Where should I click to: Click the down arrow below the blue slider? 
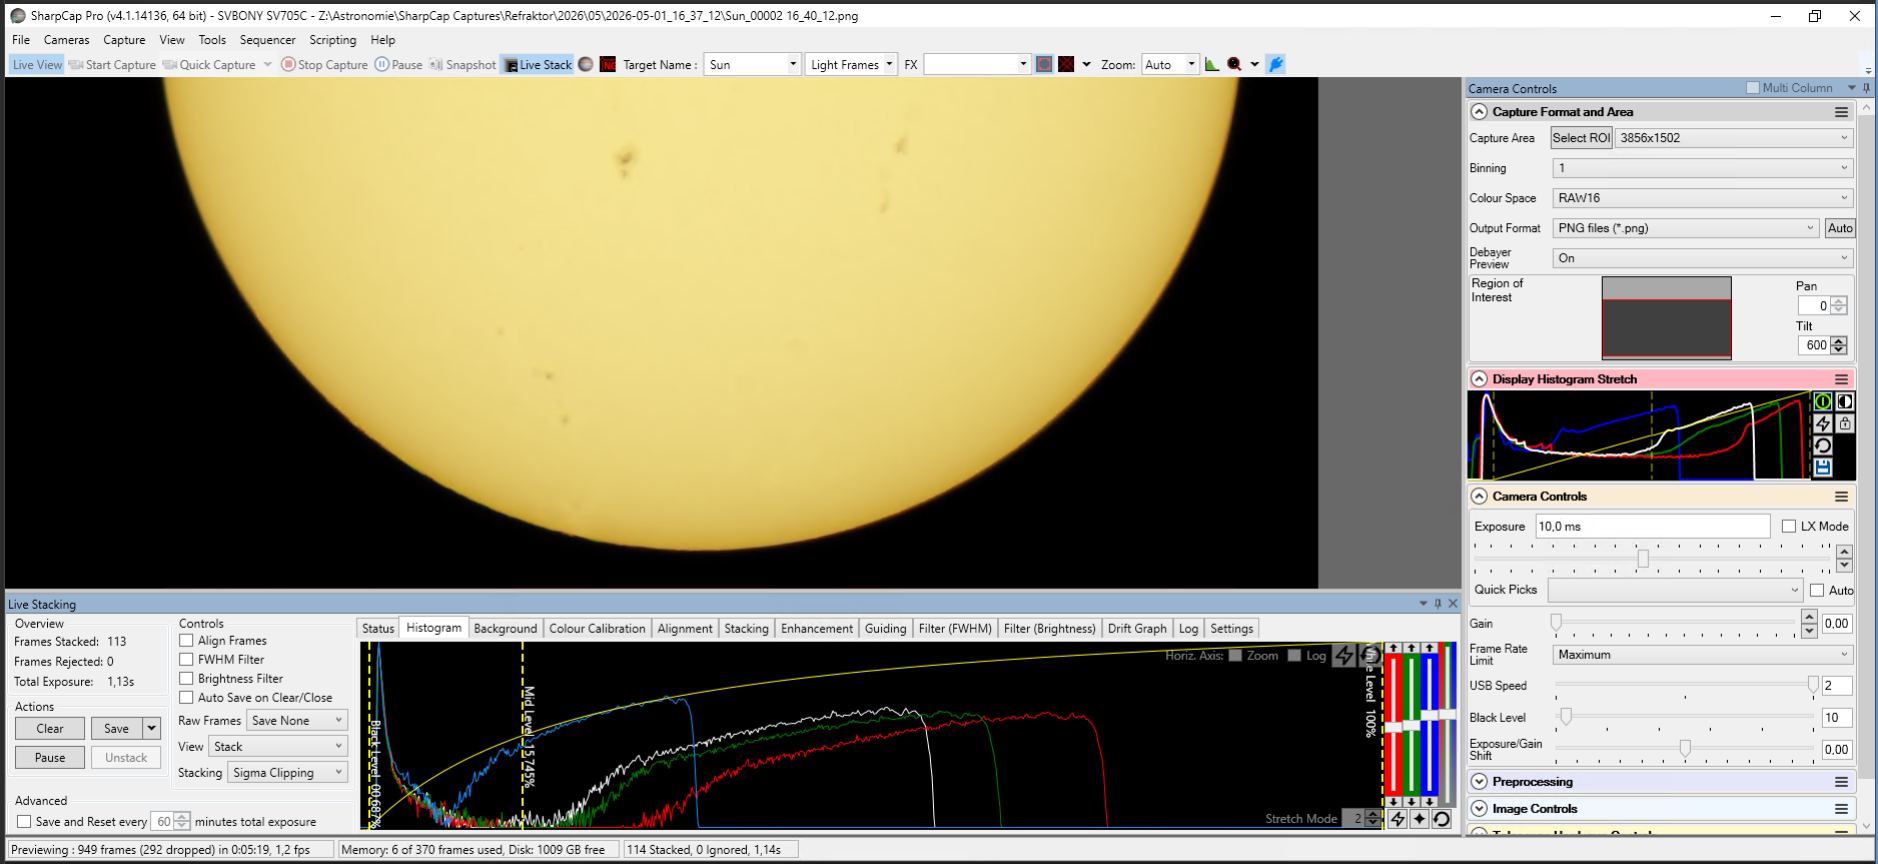click(x=1429, y=801)
